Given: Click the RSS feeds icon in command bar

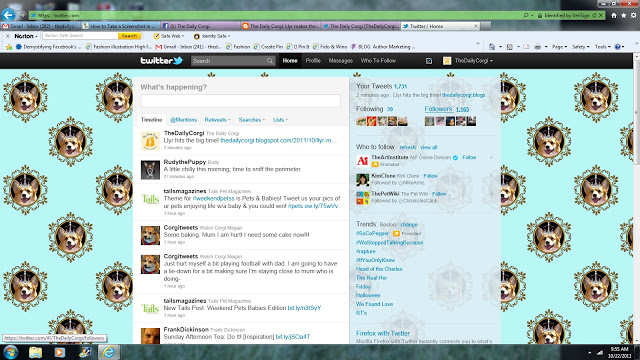Looking at the screenshot, I should 510,47.
